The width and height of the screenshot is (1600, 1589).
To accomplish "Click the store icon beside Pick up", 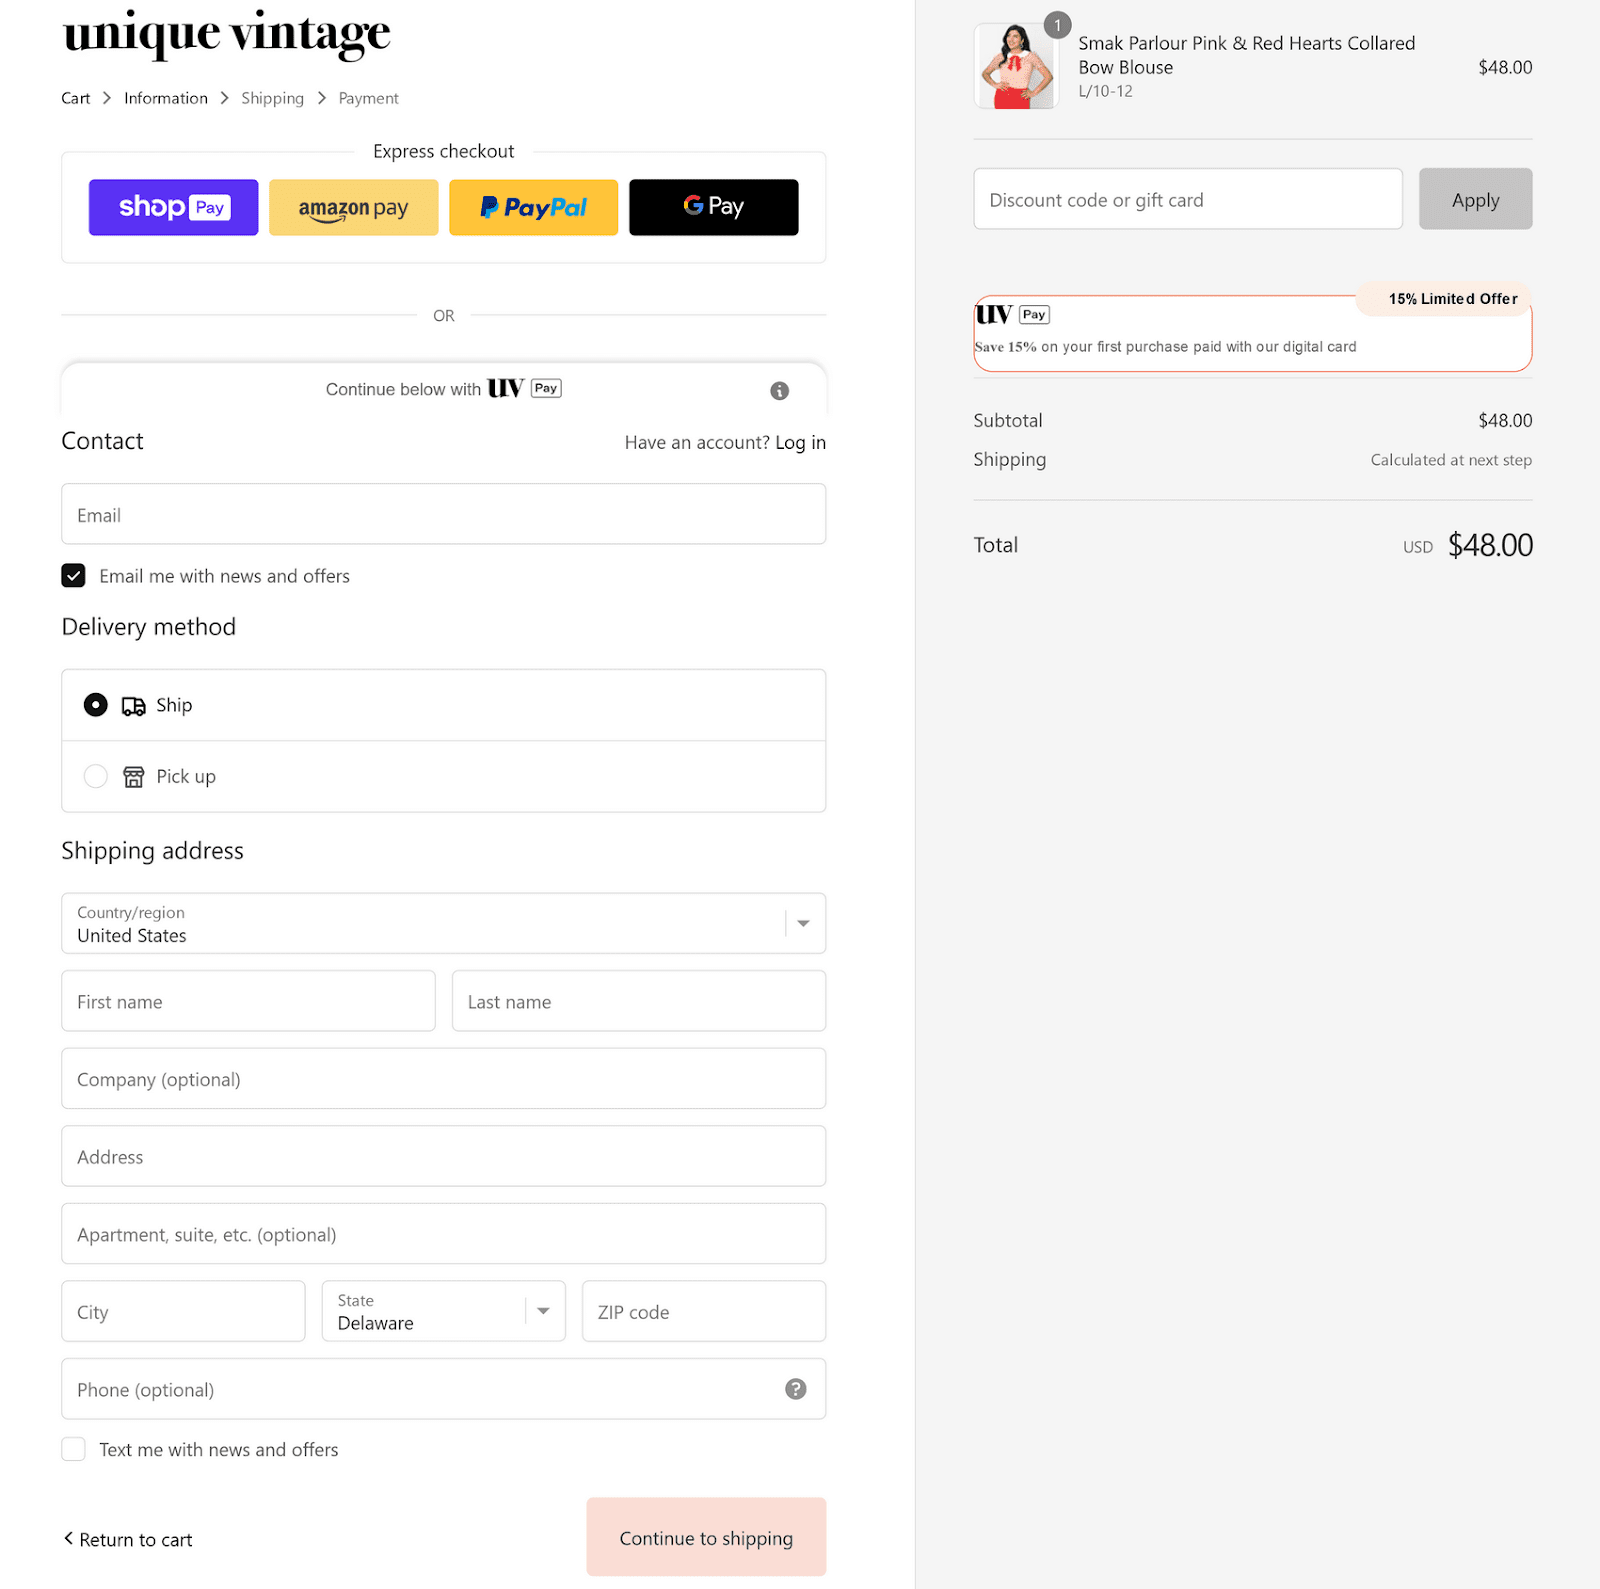I will [133, 776].
